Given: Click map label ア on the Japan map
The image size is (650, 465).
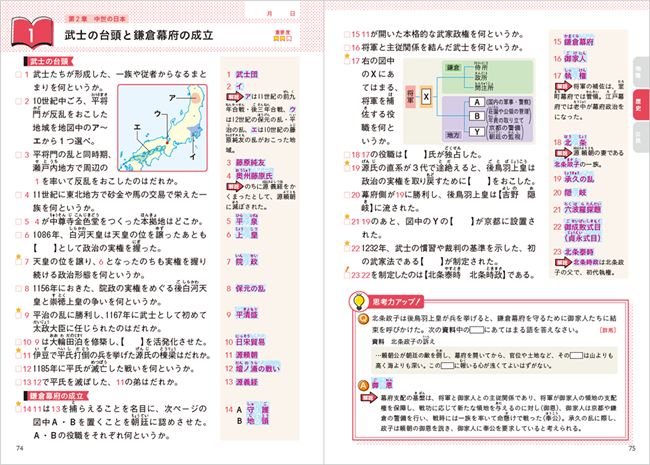Looking at the screenshot, I should click(x=172, y=98).
